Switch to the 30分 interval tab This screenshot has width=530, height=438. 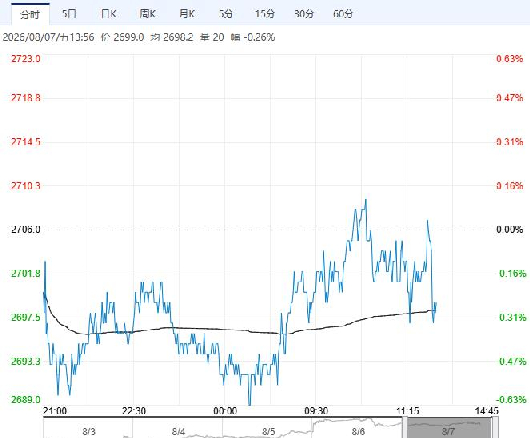pos(304,14)
